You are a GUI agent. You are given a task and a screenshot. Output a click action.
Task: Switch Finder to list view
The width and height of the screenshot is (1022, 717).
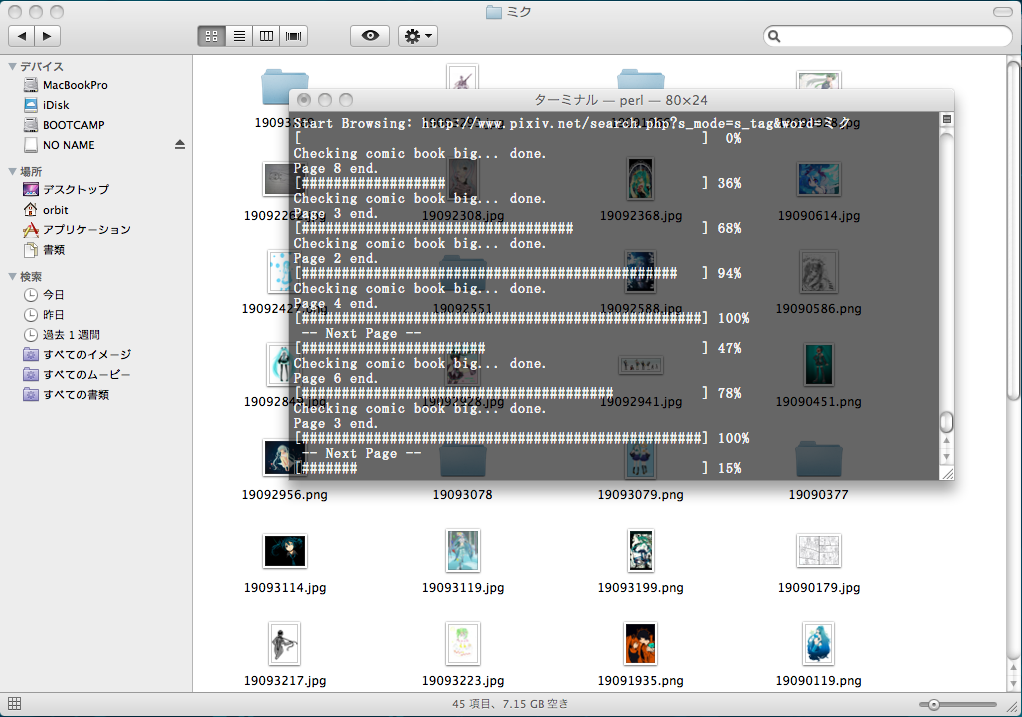(239, 36)
